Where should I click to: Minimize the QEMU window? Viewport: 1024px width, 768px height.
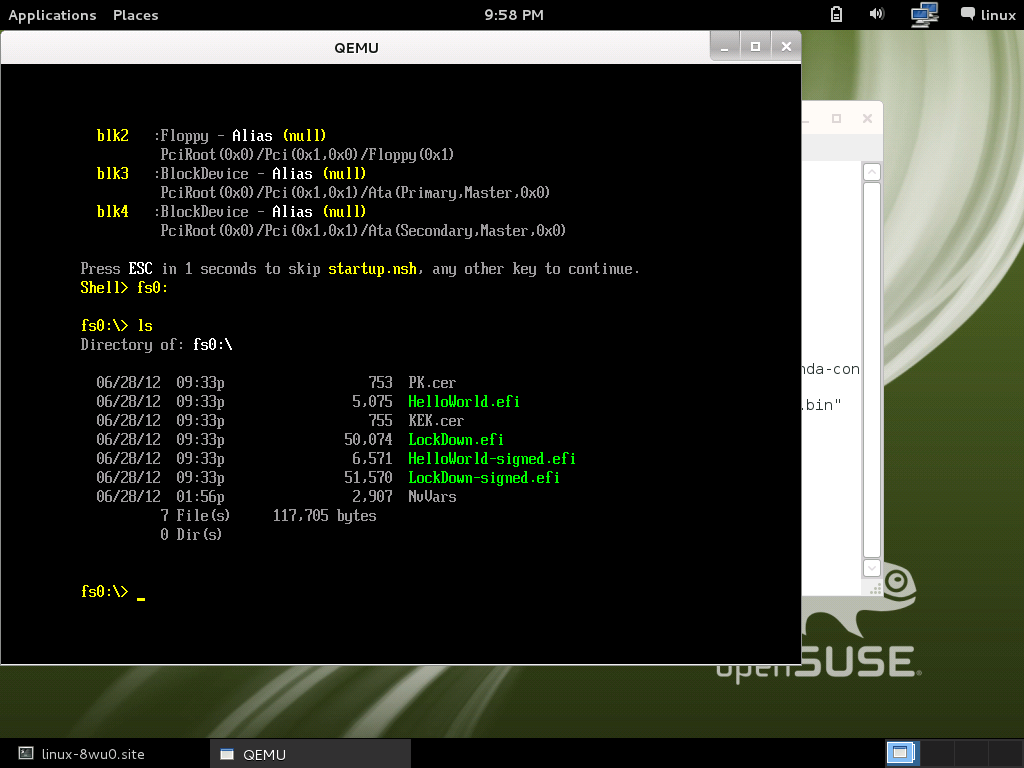pos(724,46)
